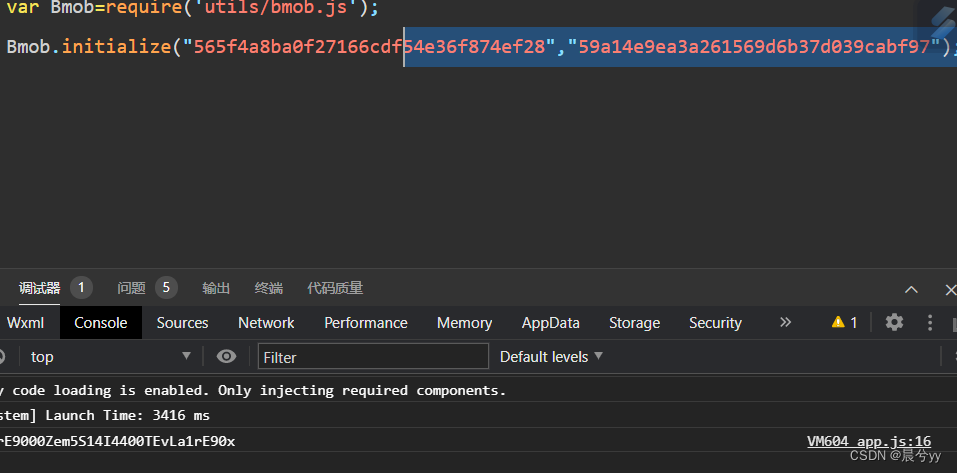Focus the console Filter input field
The image size is (957, 473).
coord(374,356)
